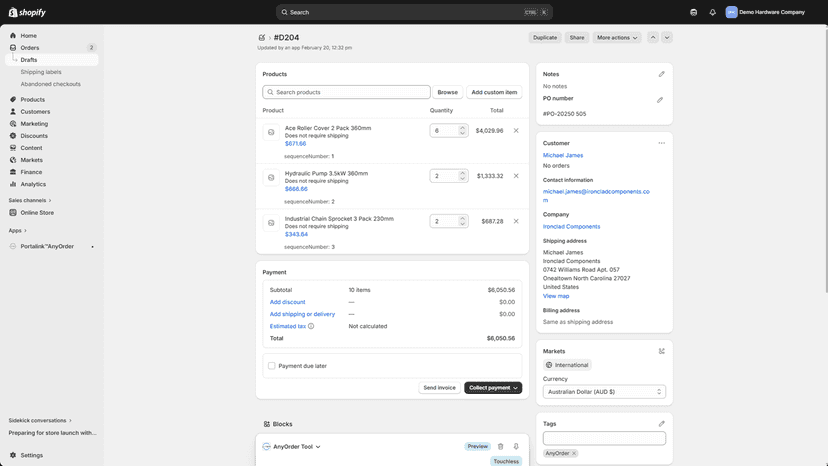Open the $666.66 price link
Viewport: 828px width, 466px height.
coord(296,189)
